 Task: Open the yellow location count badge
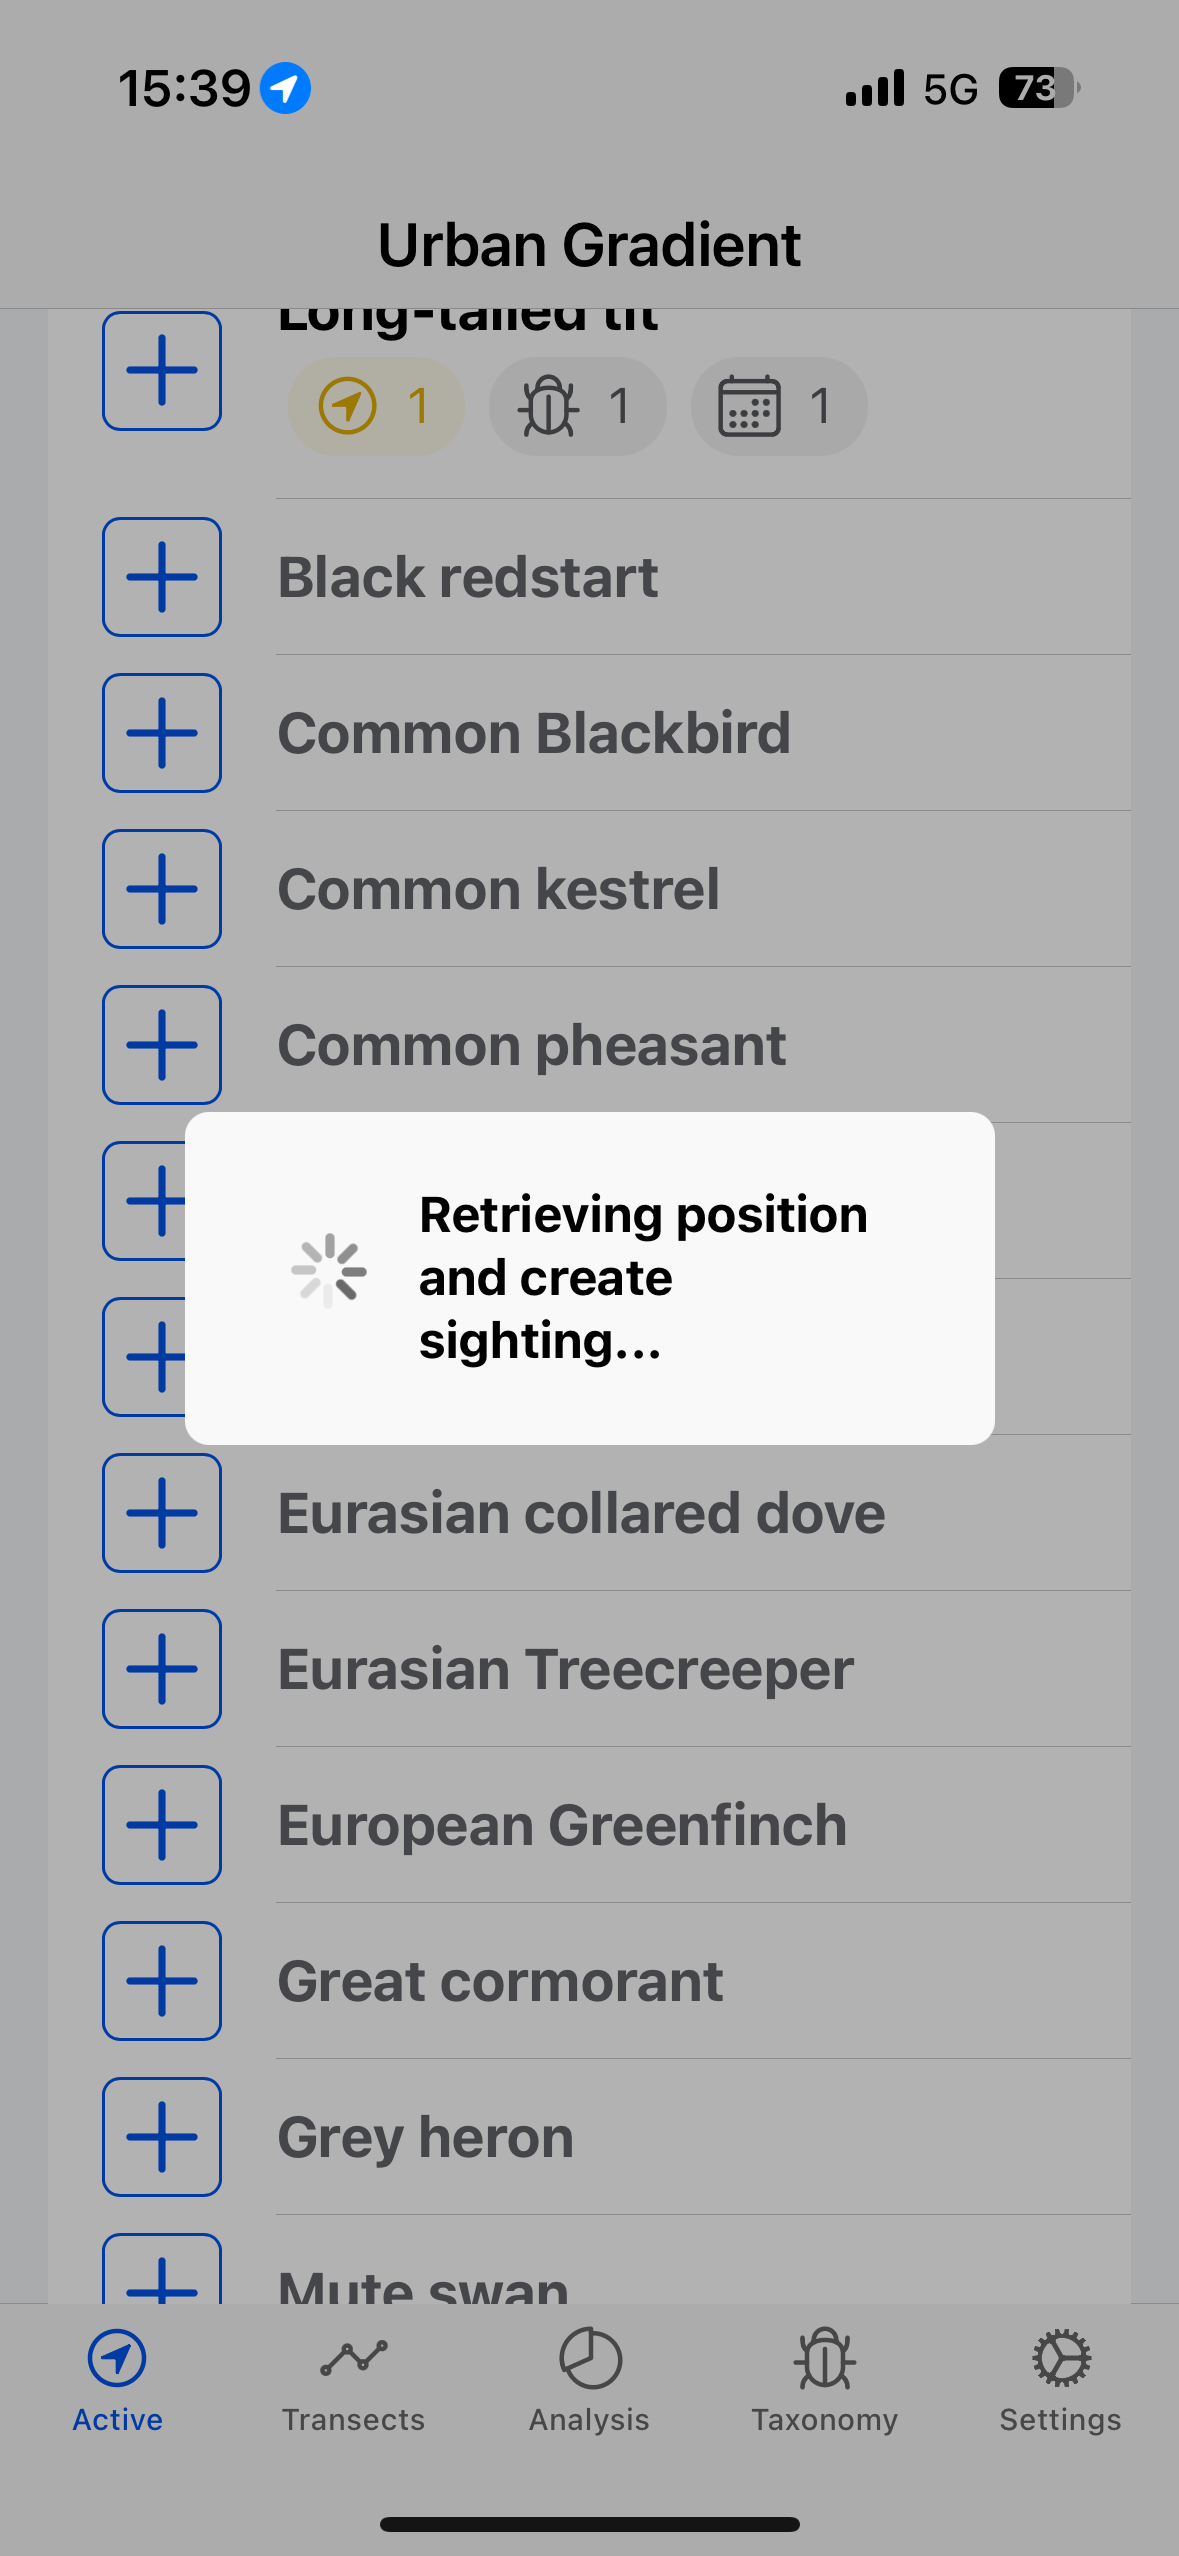[x=376, y=406]
